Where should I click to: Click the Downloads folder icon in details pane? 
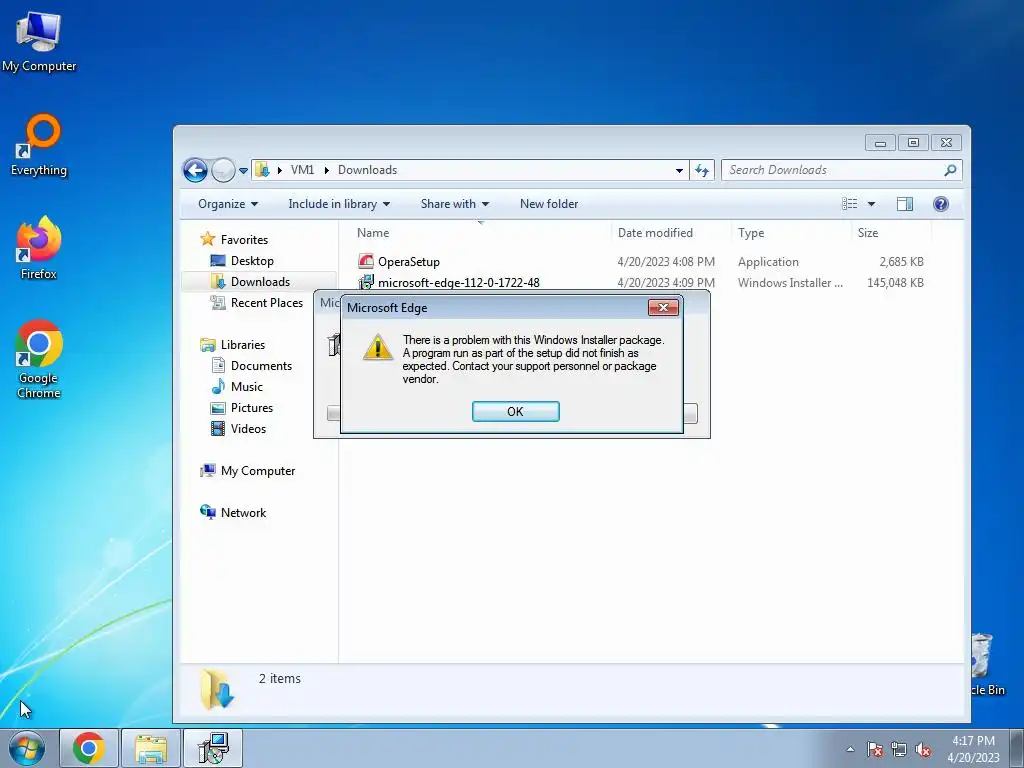217,689
